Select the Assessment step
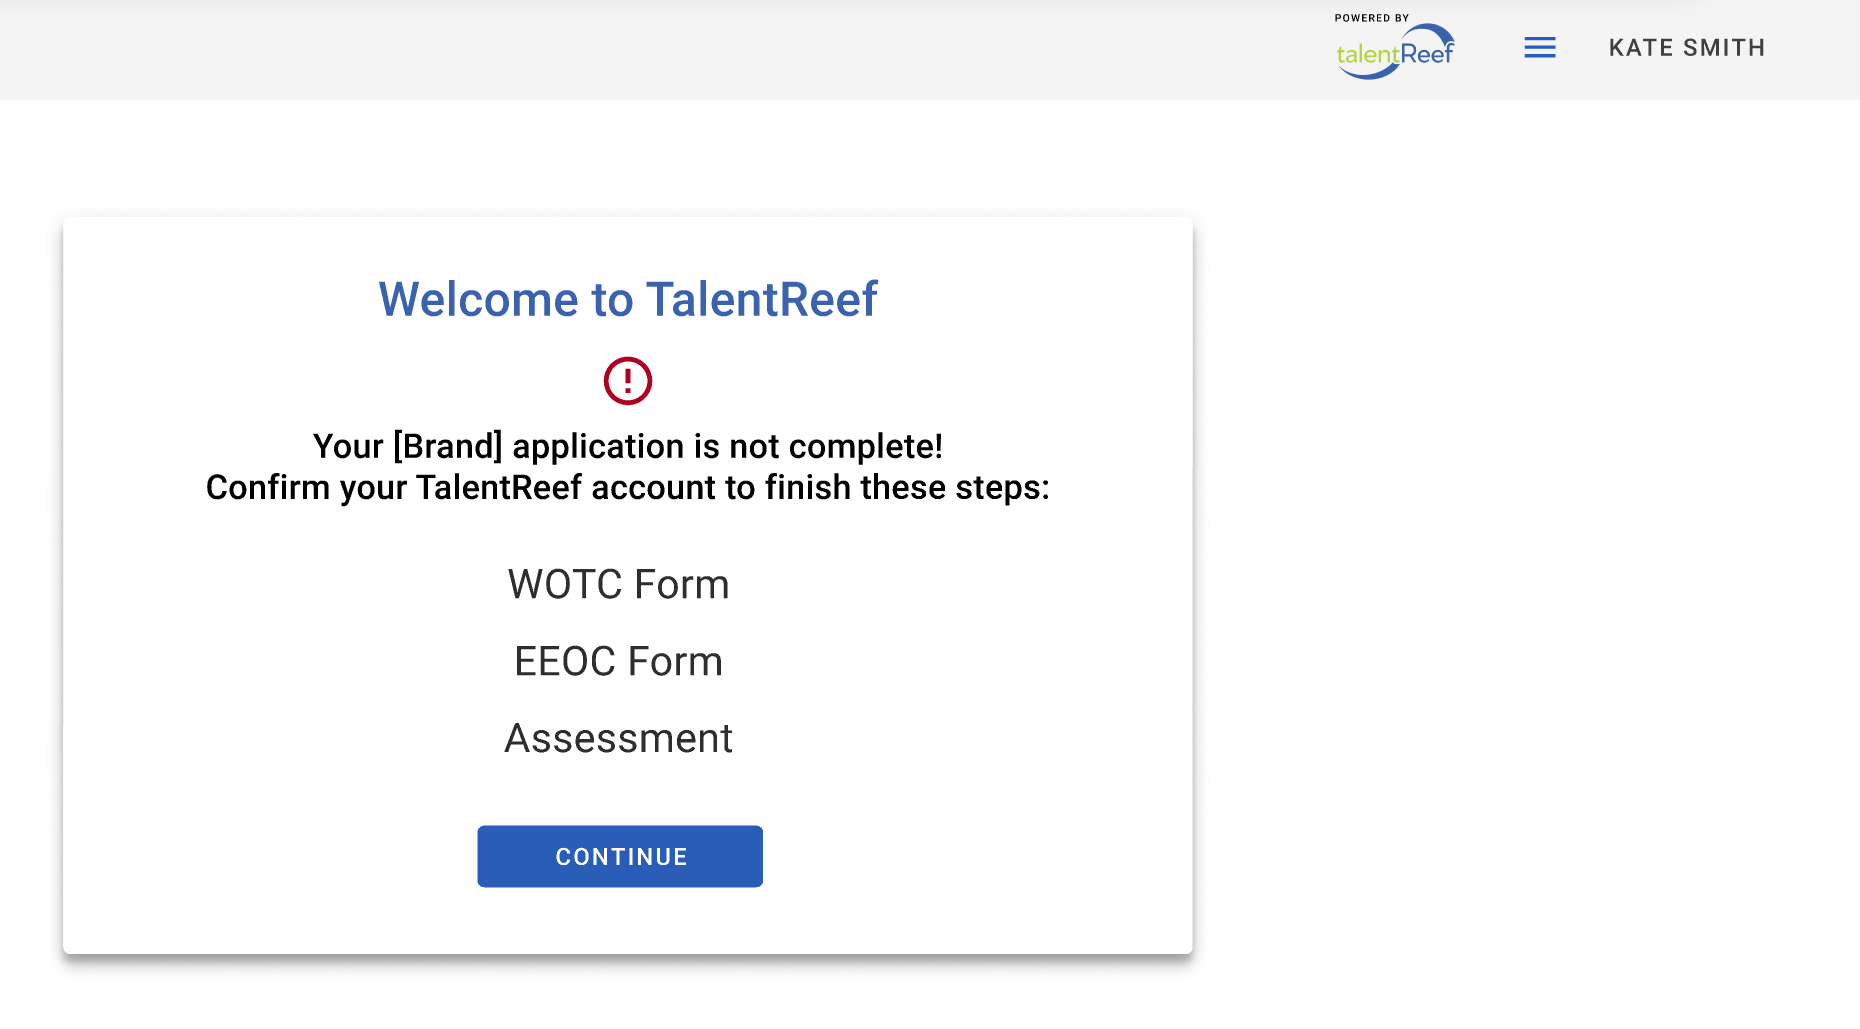This screenshot has height=1029, width=1860. point(618,738)
